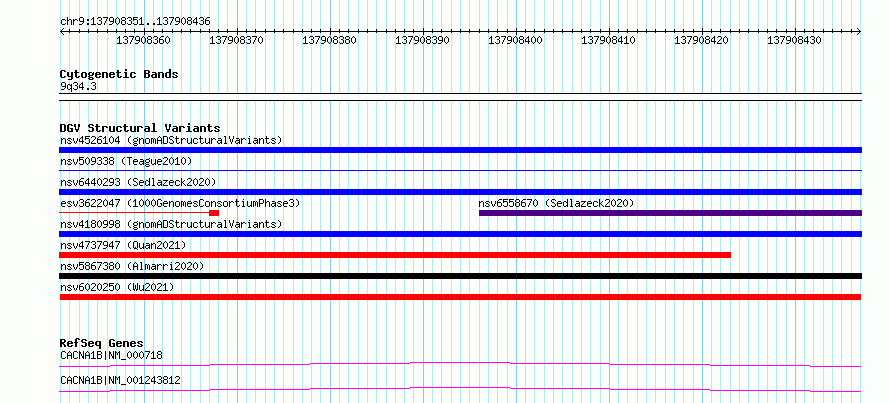Click the DGV Structural Variants track heading

[140, 128]
